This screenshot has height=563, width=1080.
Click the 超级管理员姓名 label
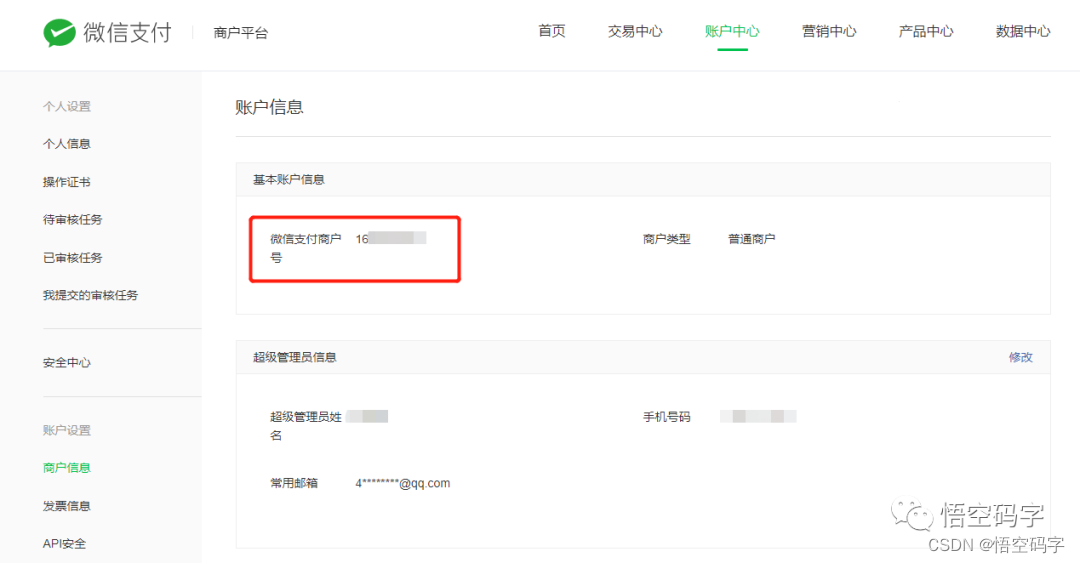(x=306, y=426)
